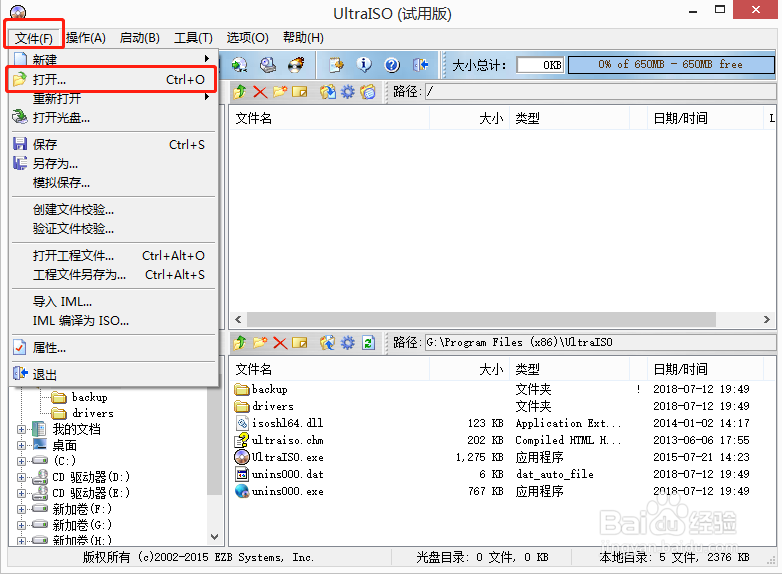Click 文件名 column header in the image pane
The height and width of the screenshot is (574, 782).
tap(329, 119)
